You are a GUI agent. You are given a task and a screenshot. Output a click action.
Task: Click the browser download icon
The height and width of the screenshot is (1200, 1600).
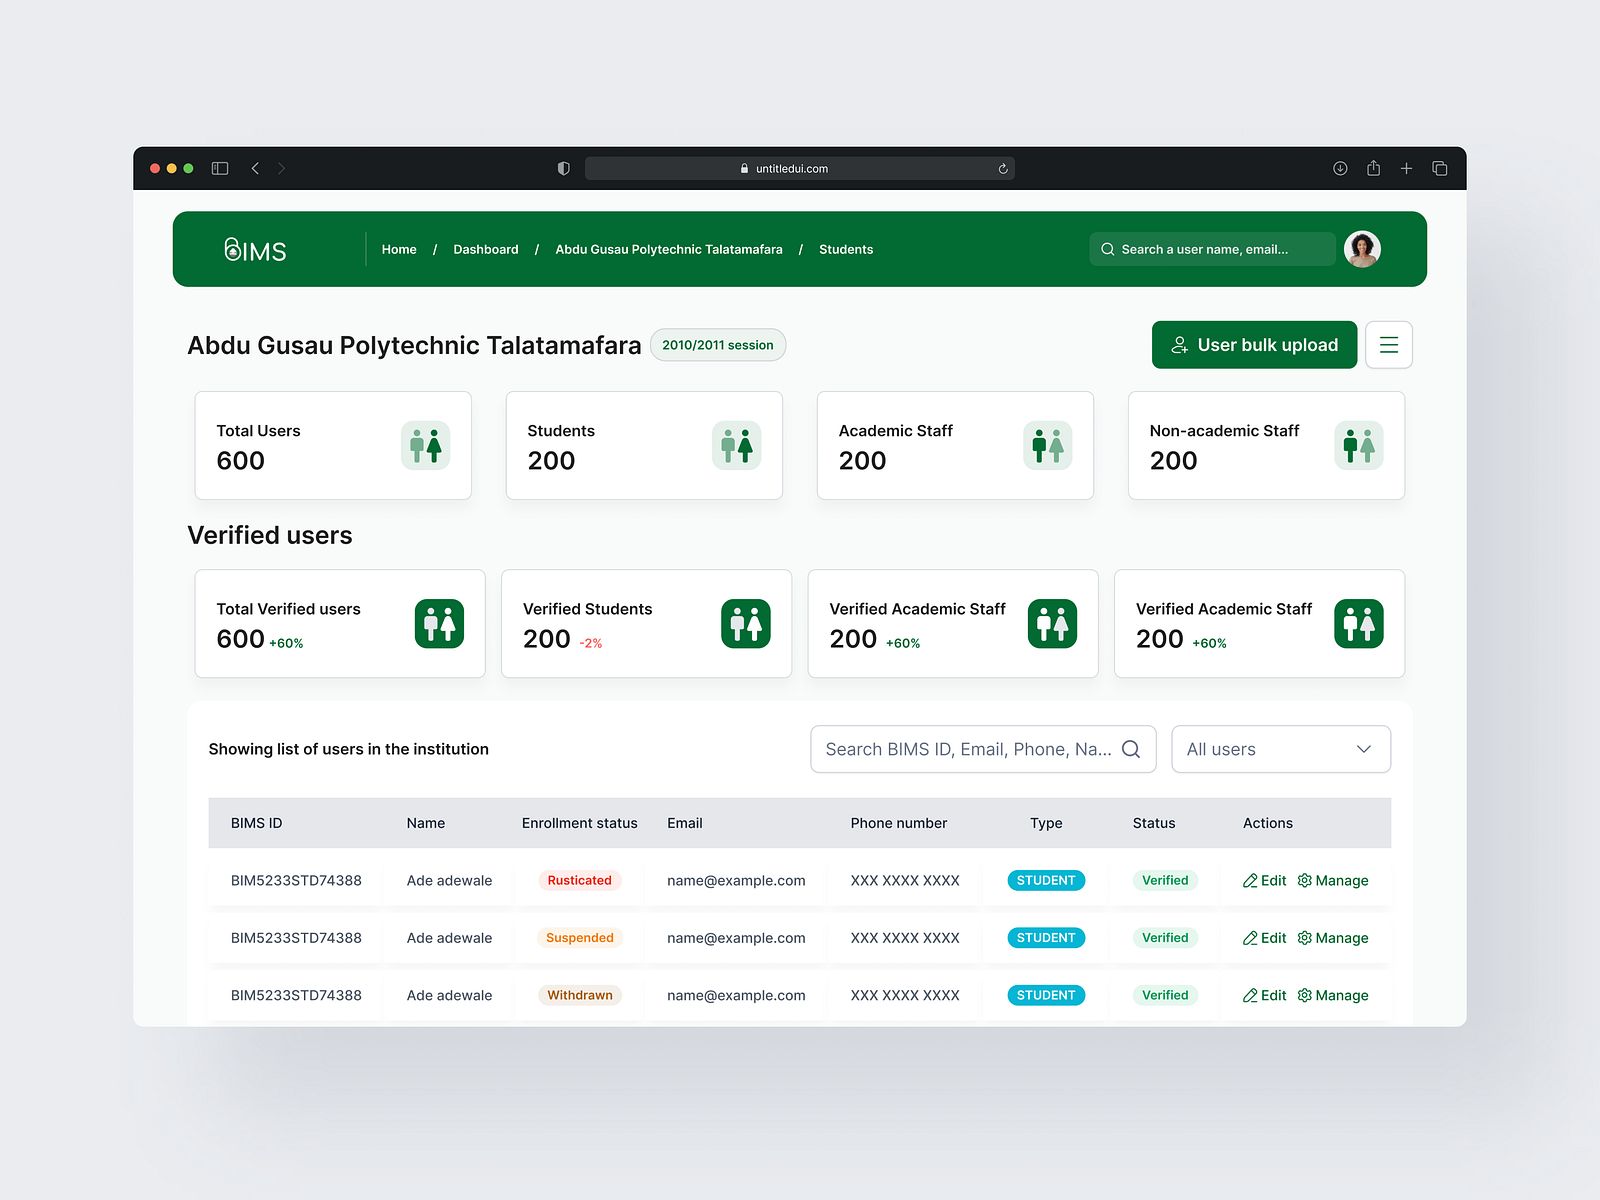pyautogui.click(x=1340, y=168)
